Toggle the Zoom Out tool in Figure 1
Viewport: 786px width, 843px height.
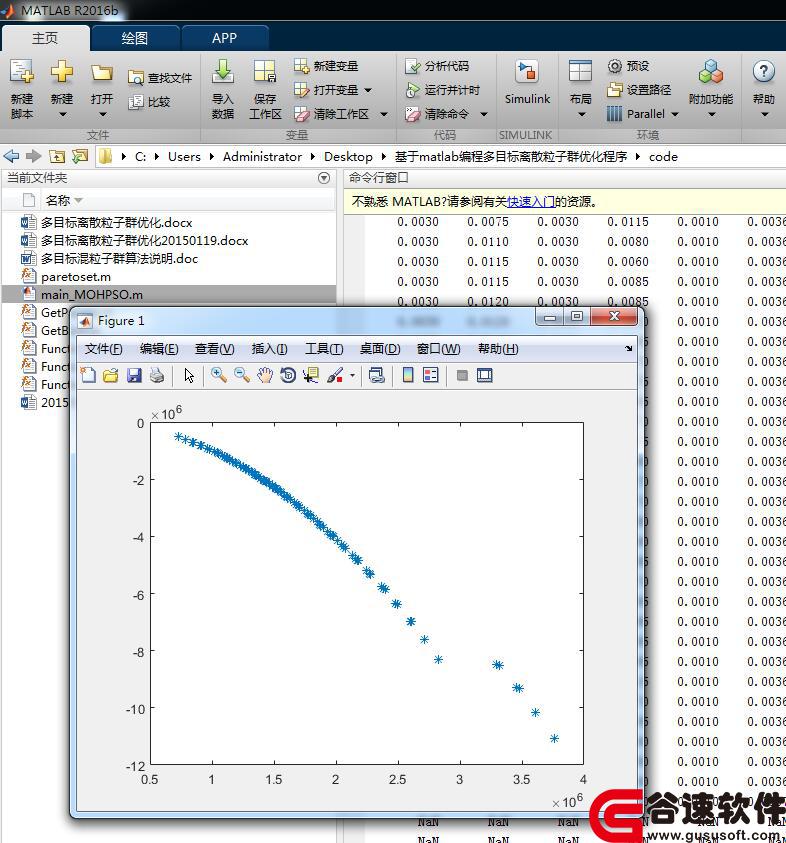[241, 375]
